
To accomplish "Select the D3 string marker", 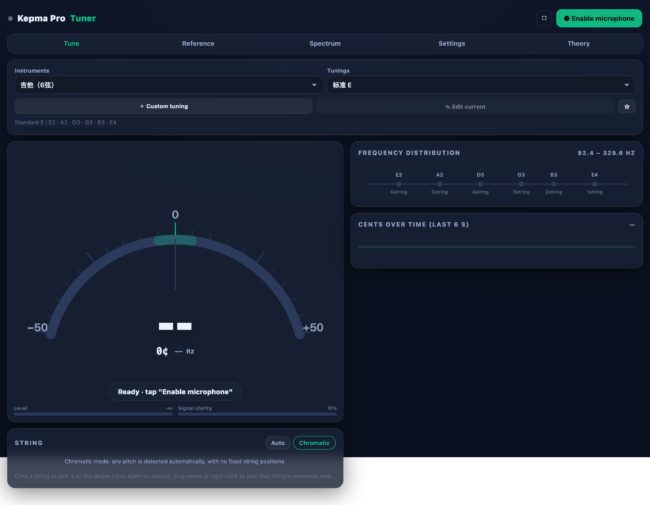I will point(480,184).
